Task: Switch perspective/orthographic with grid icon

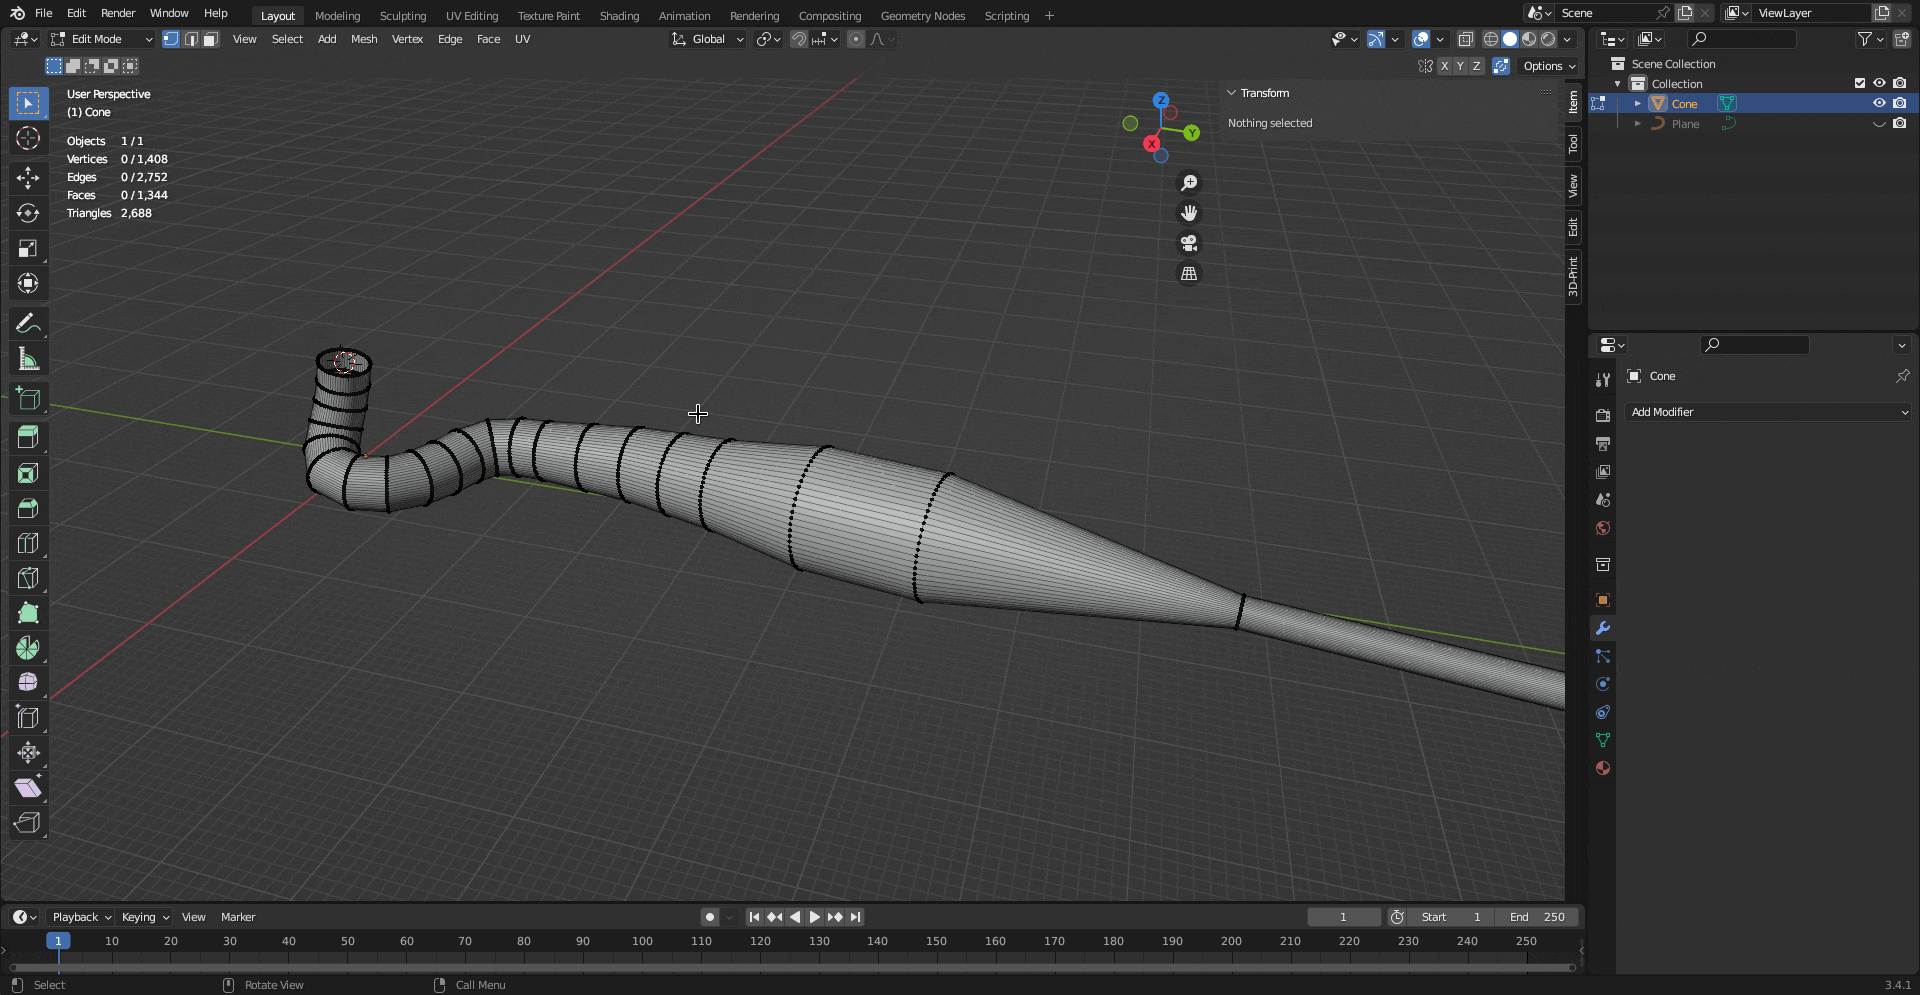Action: click(1189, 273)
